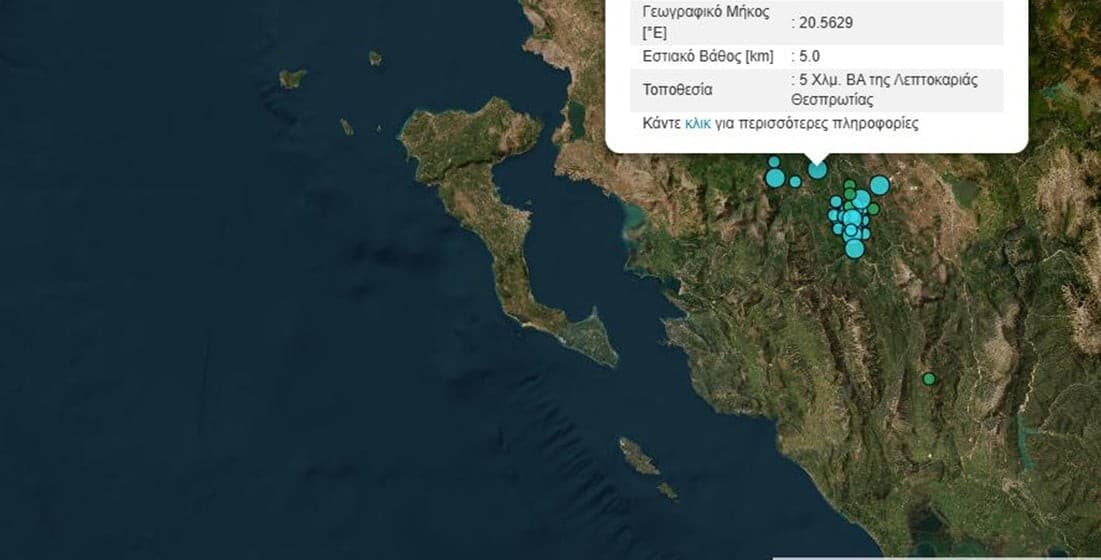This screenshot has height=560, width=1101.
Task: Select the large cyan marker east of the cluster
Action: 880,185
